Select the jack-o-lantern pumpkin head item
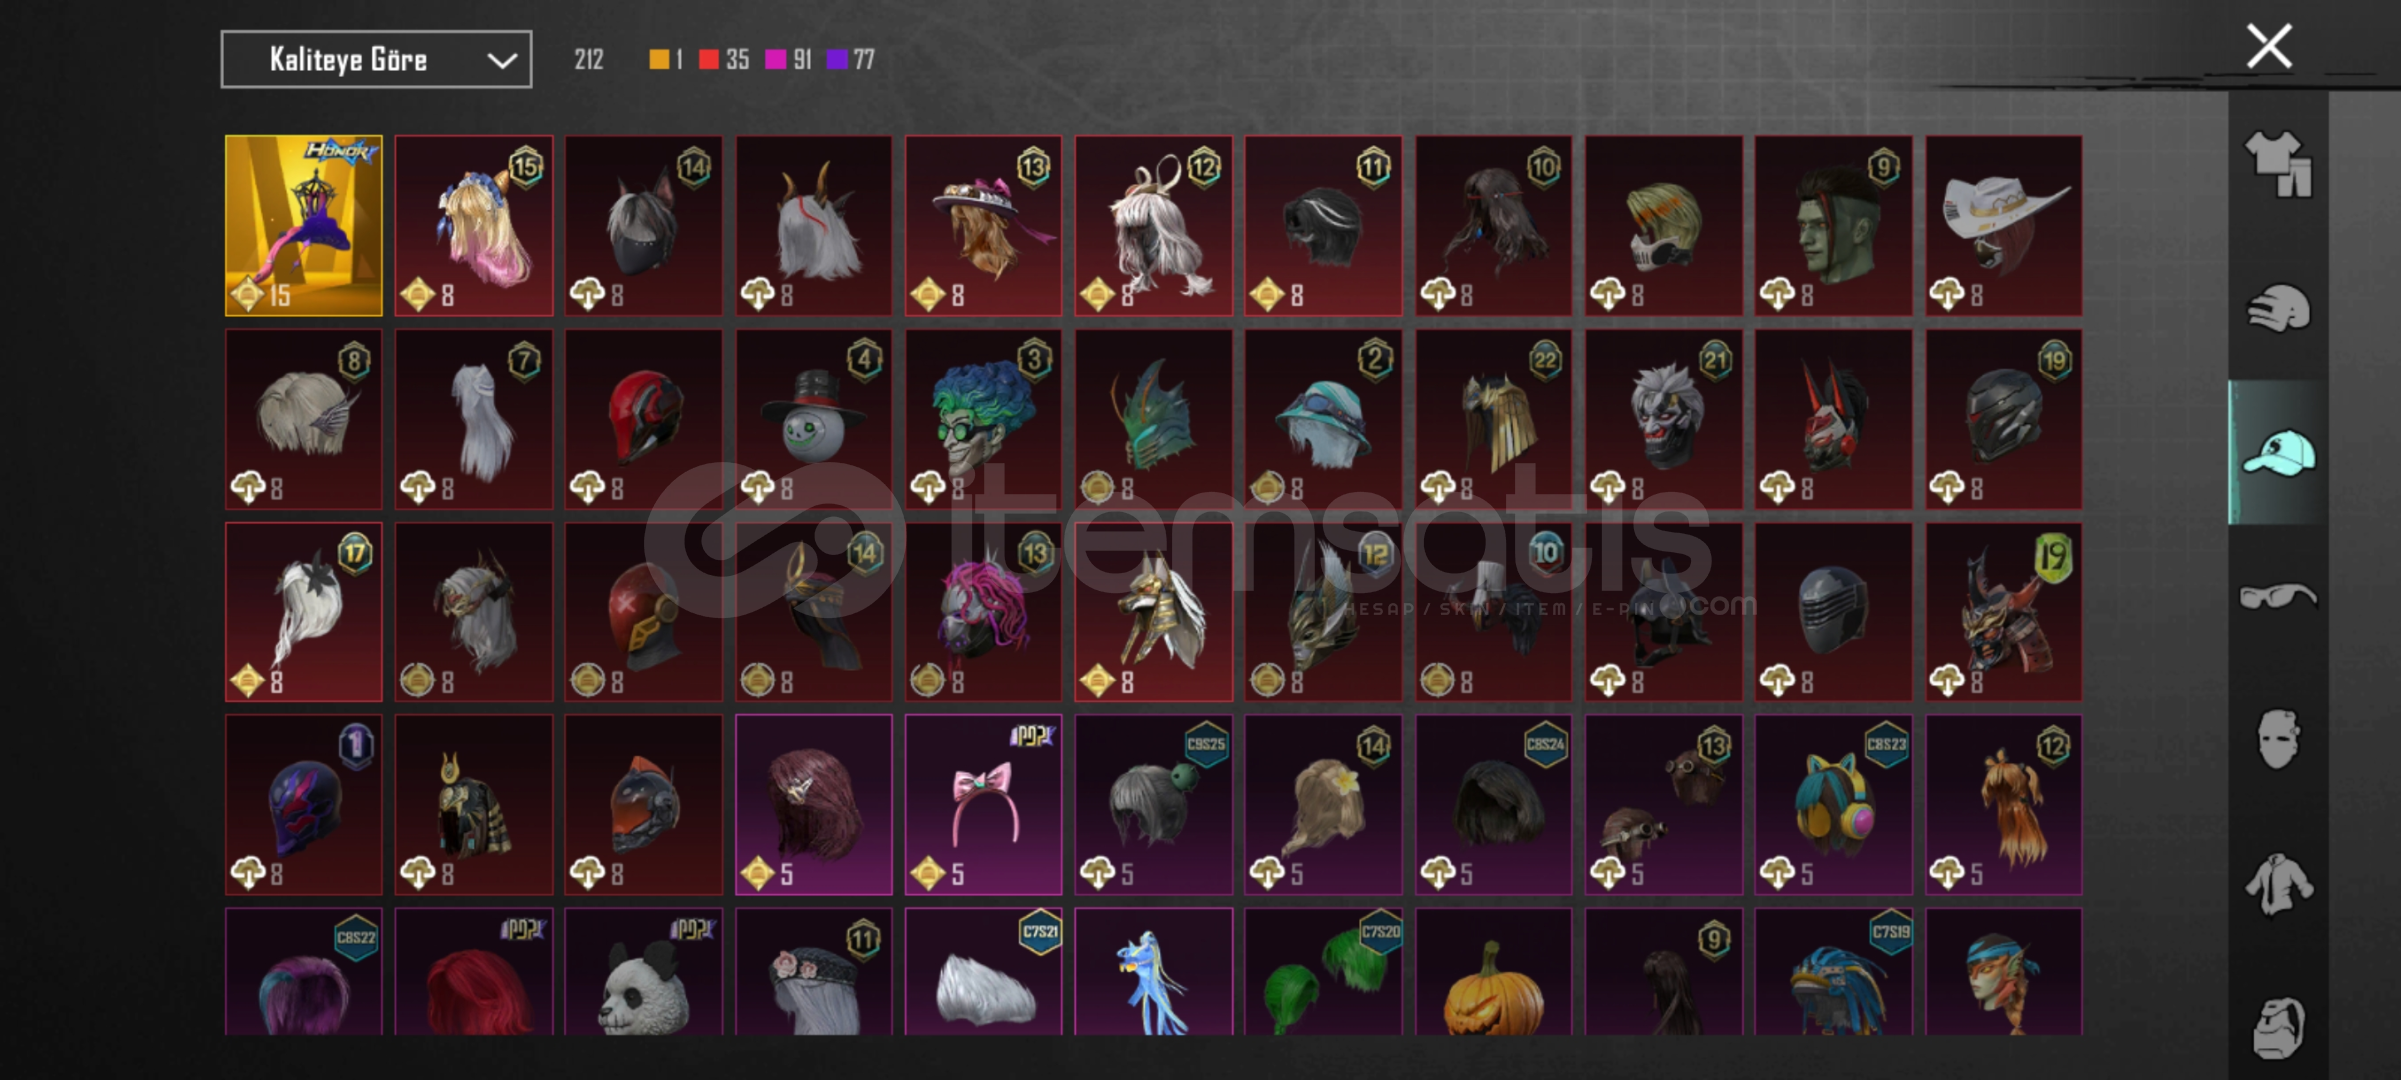This screenshot has width=2401, height=1080. pyautogui.click(x=1494, y=971)
